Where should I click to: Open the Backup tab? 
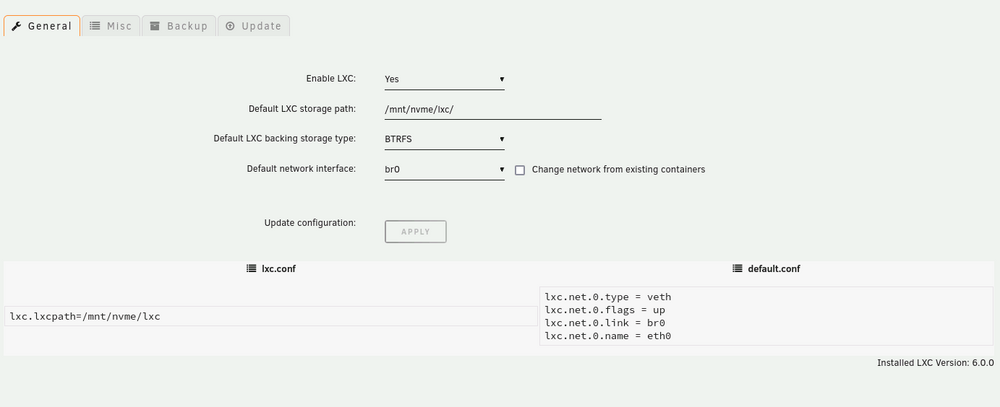[179, 26]
